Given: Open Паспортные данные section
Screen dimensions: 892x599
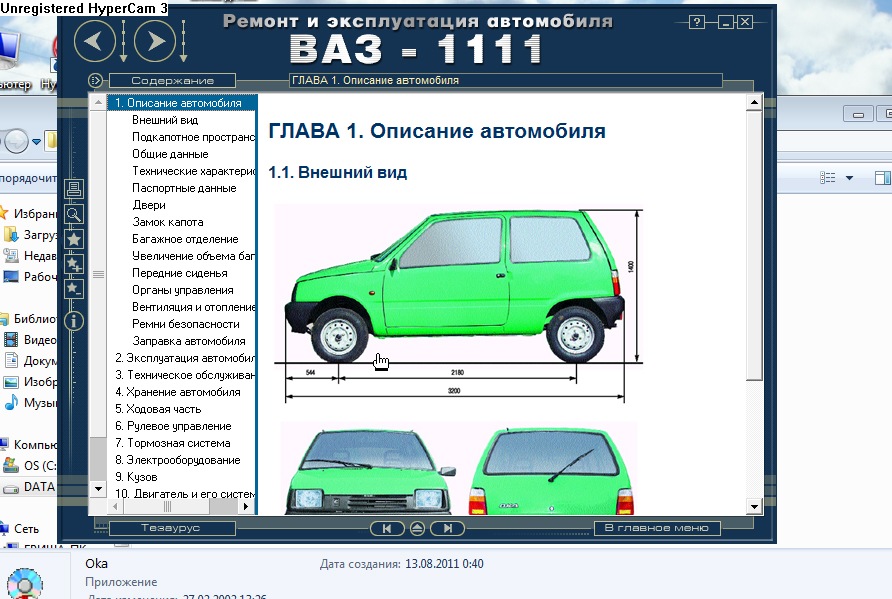Looking at the screenshot, I should click(184, 188).
